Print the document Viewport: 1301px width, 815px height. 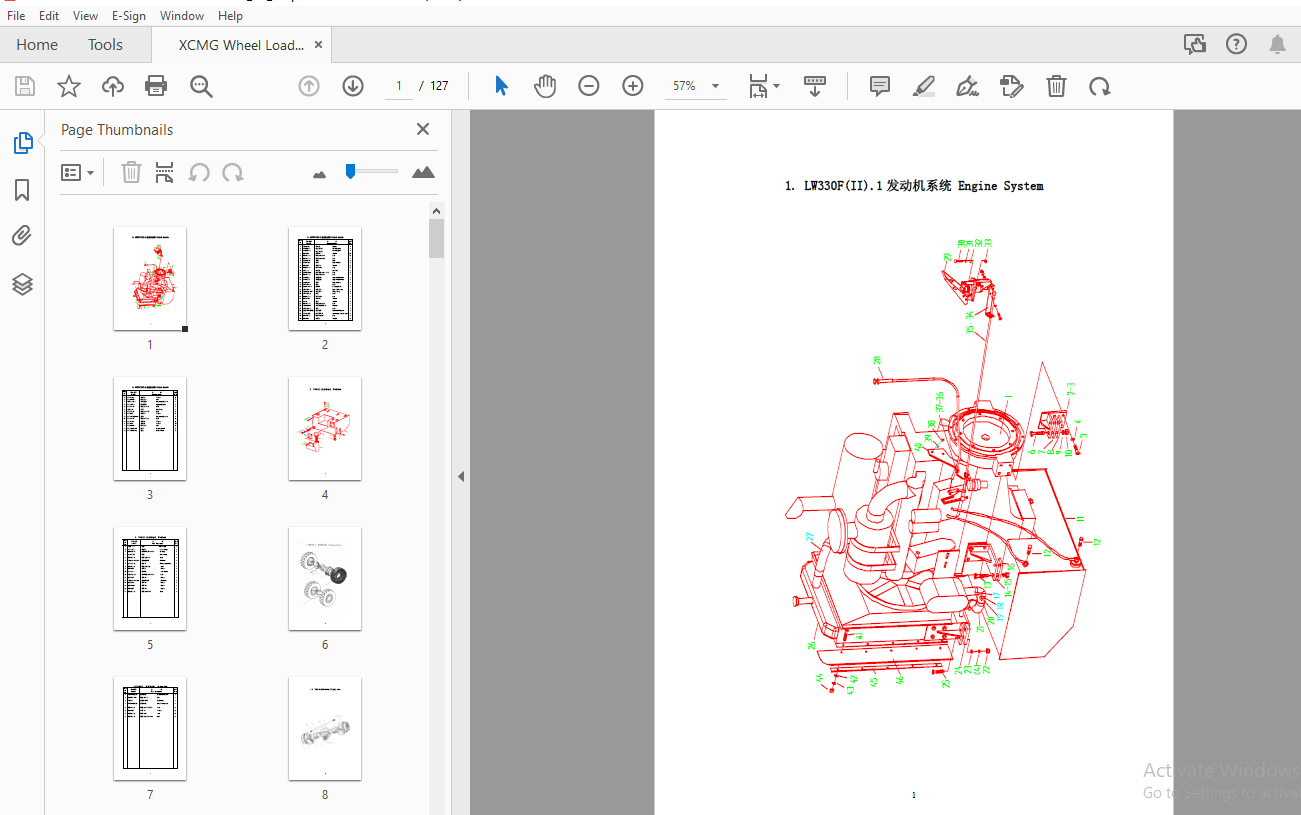(x=156, y=86)
